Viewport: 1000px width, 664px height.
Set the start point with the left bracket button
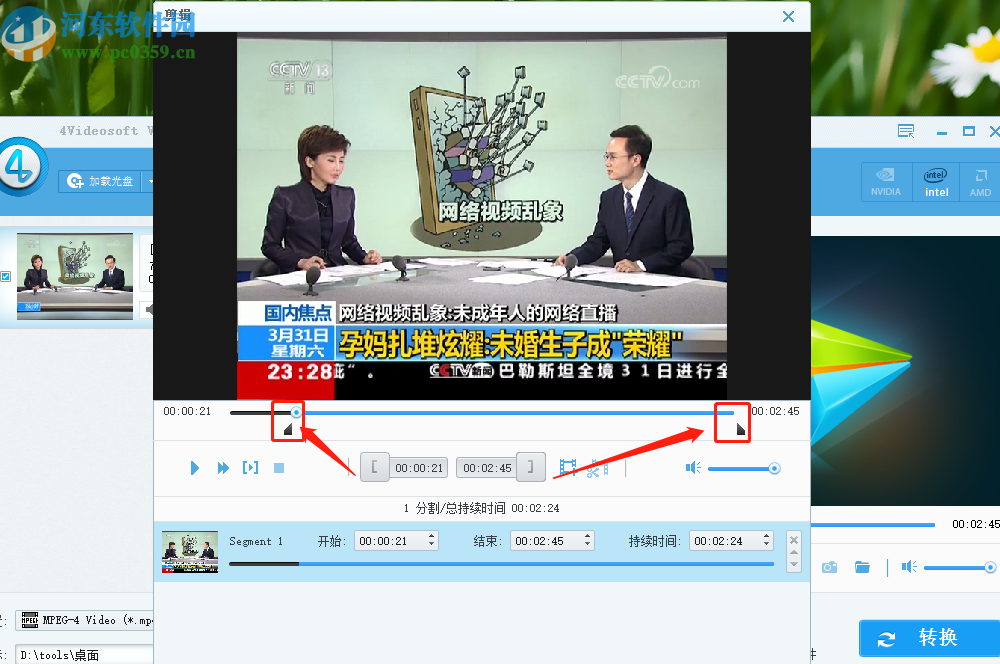pyautogui.click(x=375, y=467)
